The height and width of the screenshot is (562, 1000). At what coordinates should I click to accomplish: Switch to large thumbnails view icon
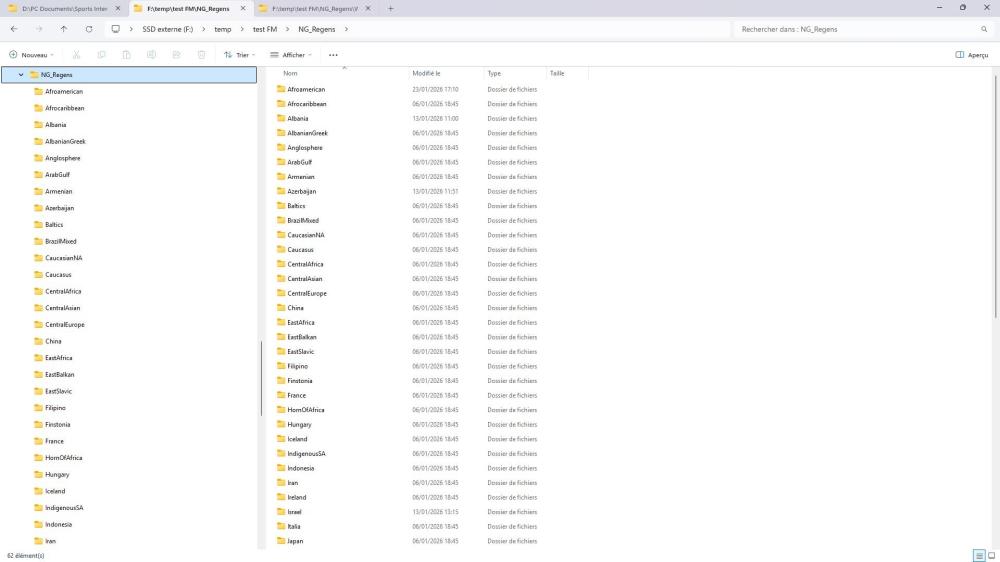click(x=992, y=556)
